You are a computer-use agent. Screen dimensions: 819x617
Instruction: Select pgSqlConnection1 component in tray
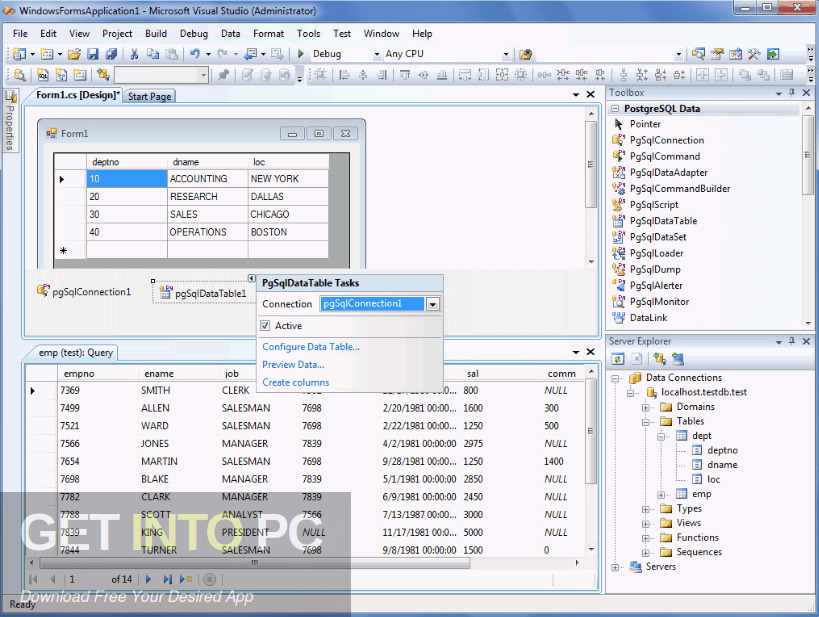(84, 292)
